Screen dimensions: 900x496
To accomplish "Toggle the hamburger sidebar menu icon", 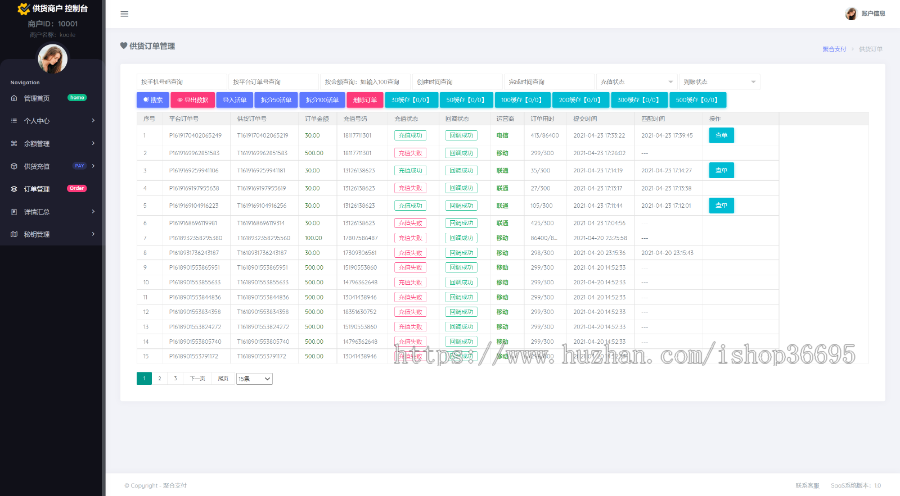I will [124, 14].
